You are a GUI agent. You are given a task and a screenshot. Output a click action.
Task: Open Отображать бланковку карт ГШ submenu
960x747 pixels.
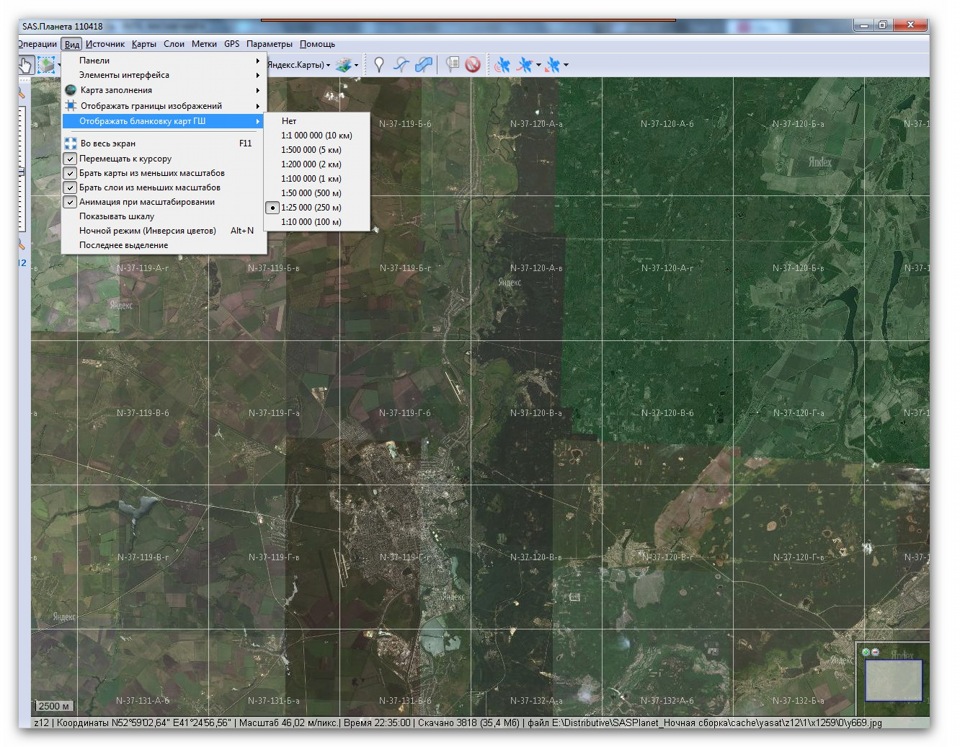(x=163, y=121)
